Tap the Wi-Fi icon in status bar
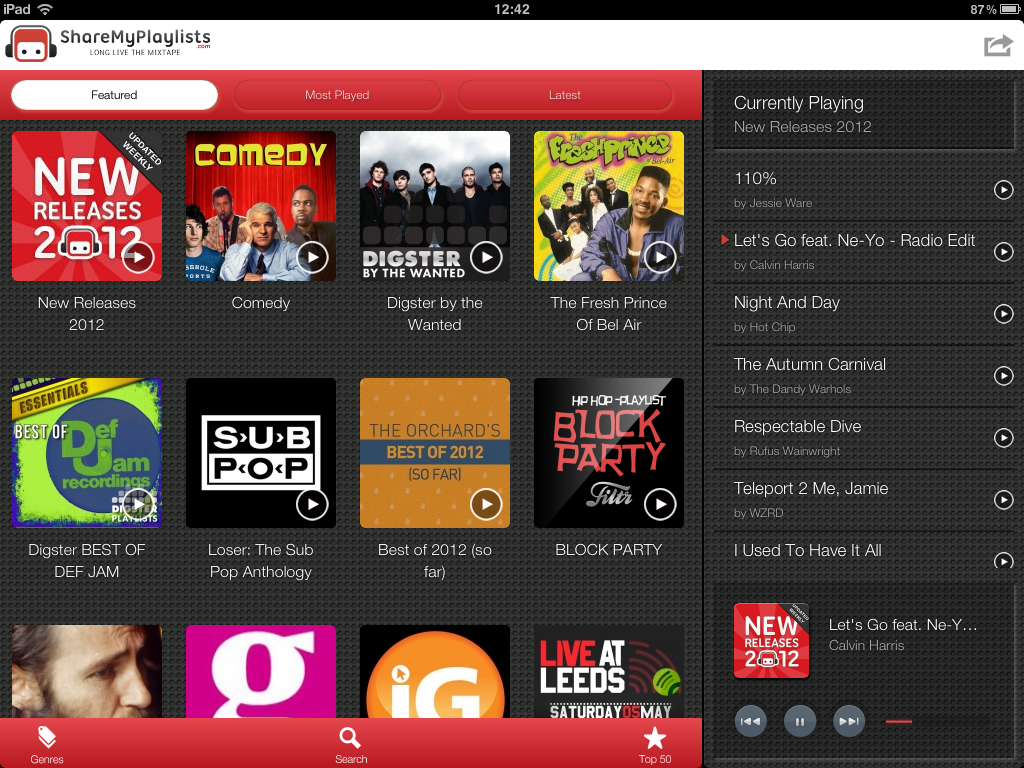The image size is (1024, 768). tap(45, 9)
